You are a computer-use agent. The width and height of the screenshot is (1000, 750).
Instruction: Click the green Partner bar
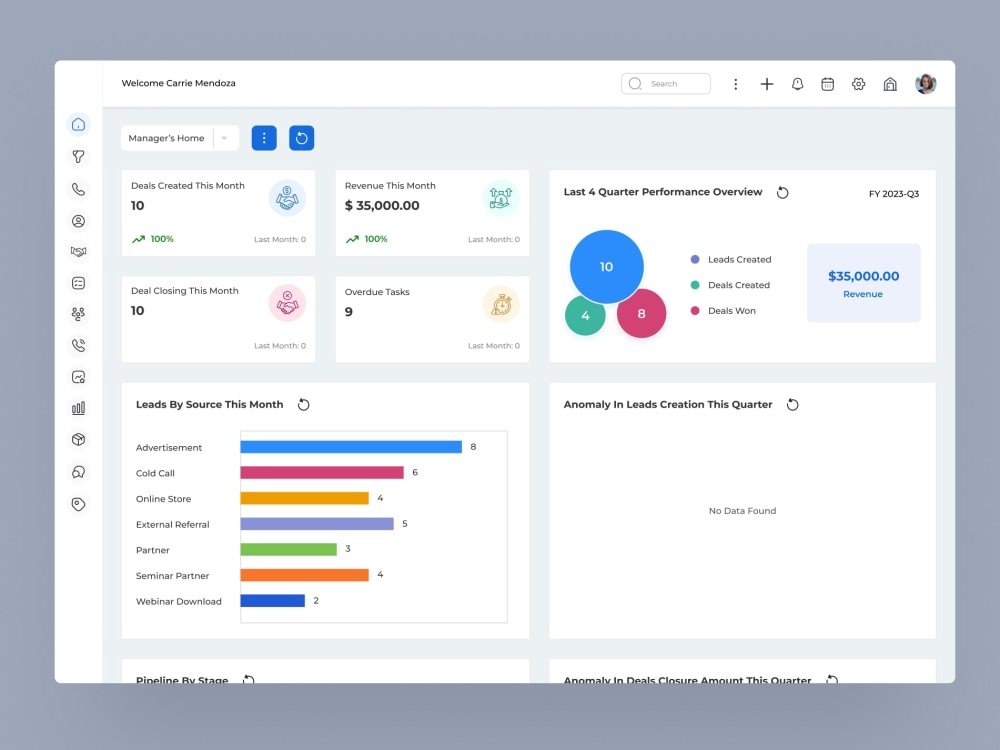click(x=288, y=549)
